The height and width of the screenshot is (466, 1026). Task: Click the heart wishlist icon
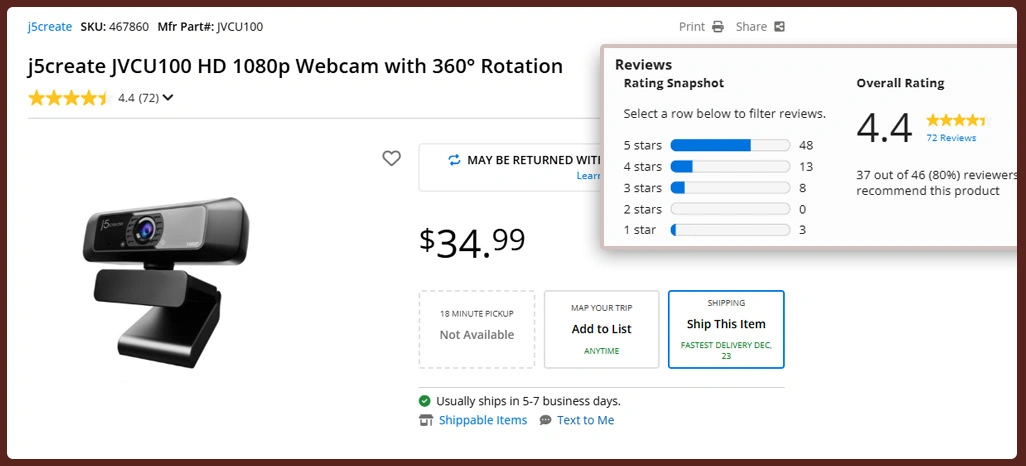391,158
